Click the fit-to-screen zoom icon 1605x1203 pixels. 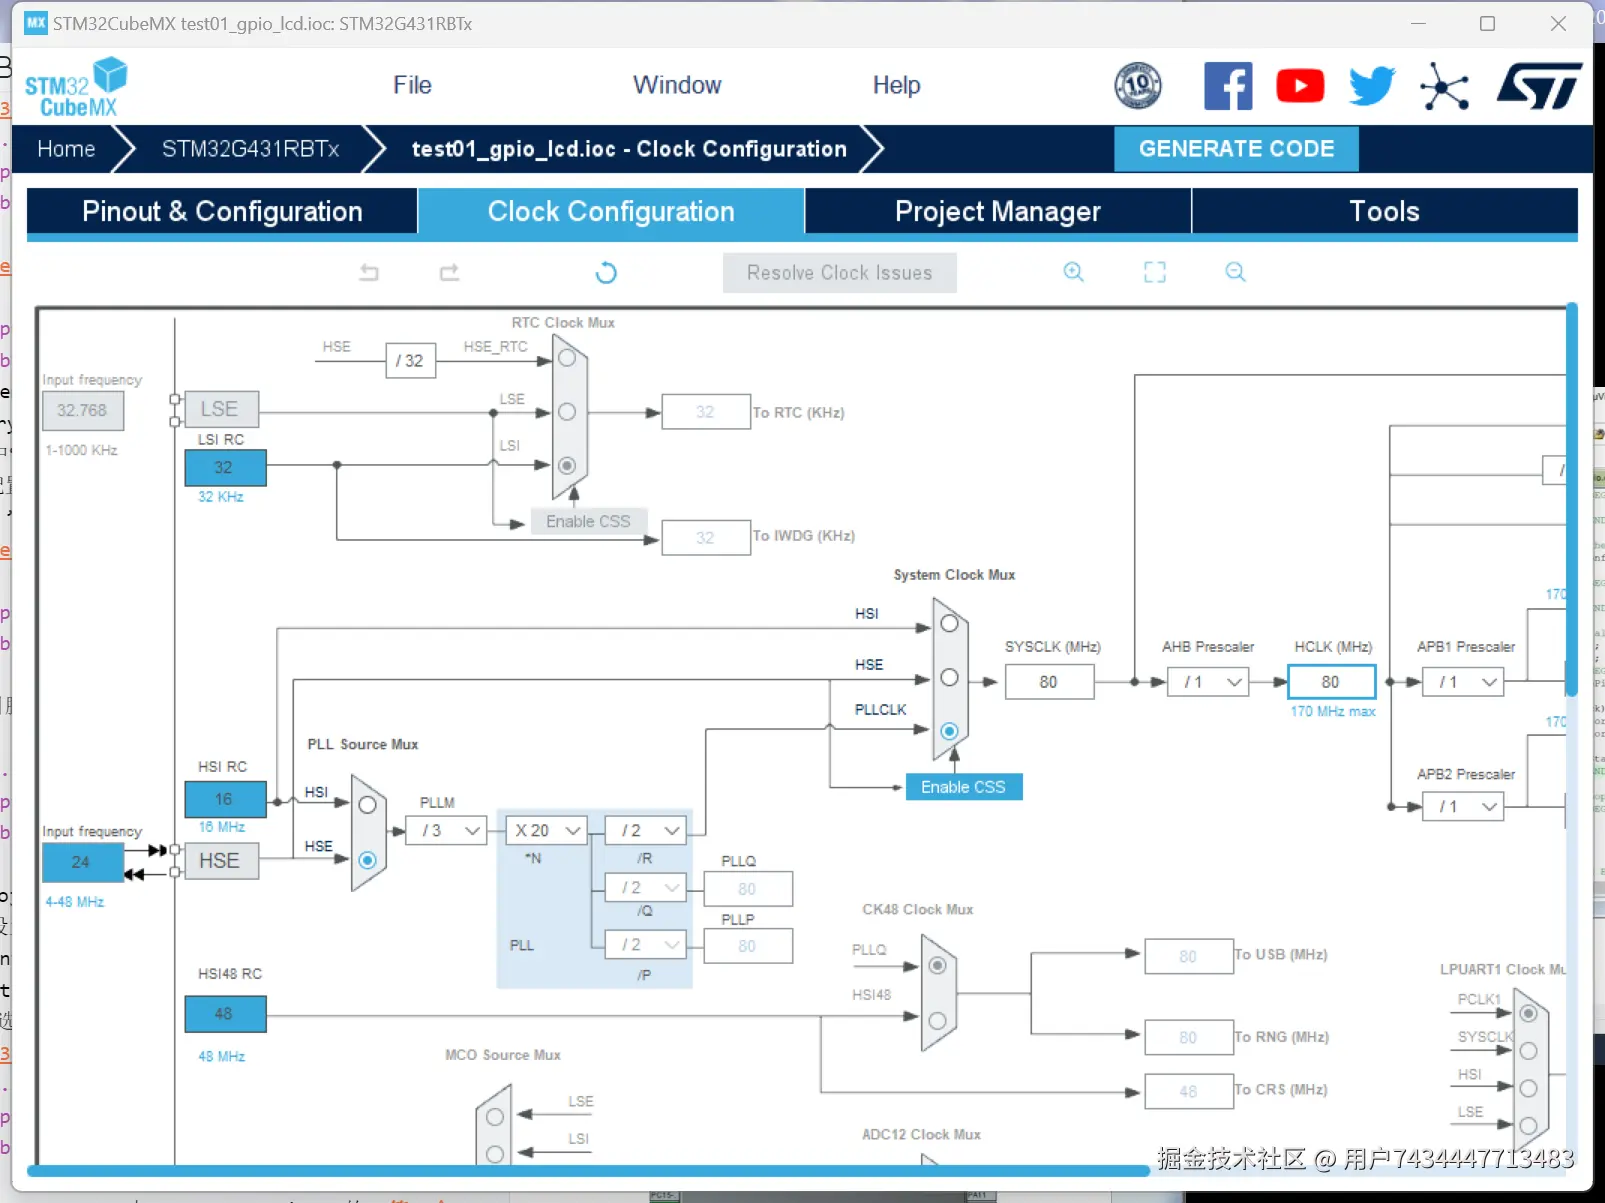click(x=1154, y=272)
